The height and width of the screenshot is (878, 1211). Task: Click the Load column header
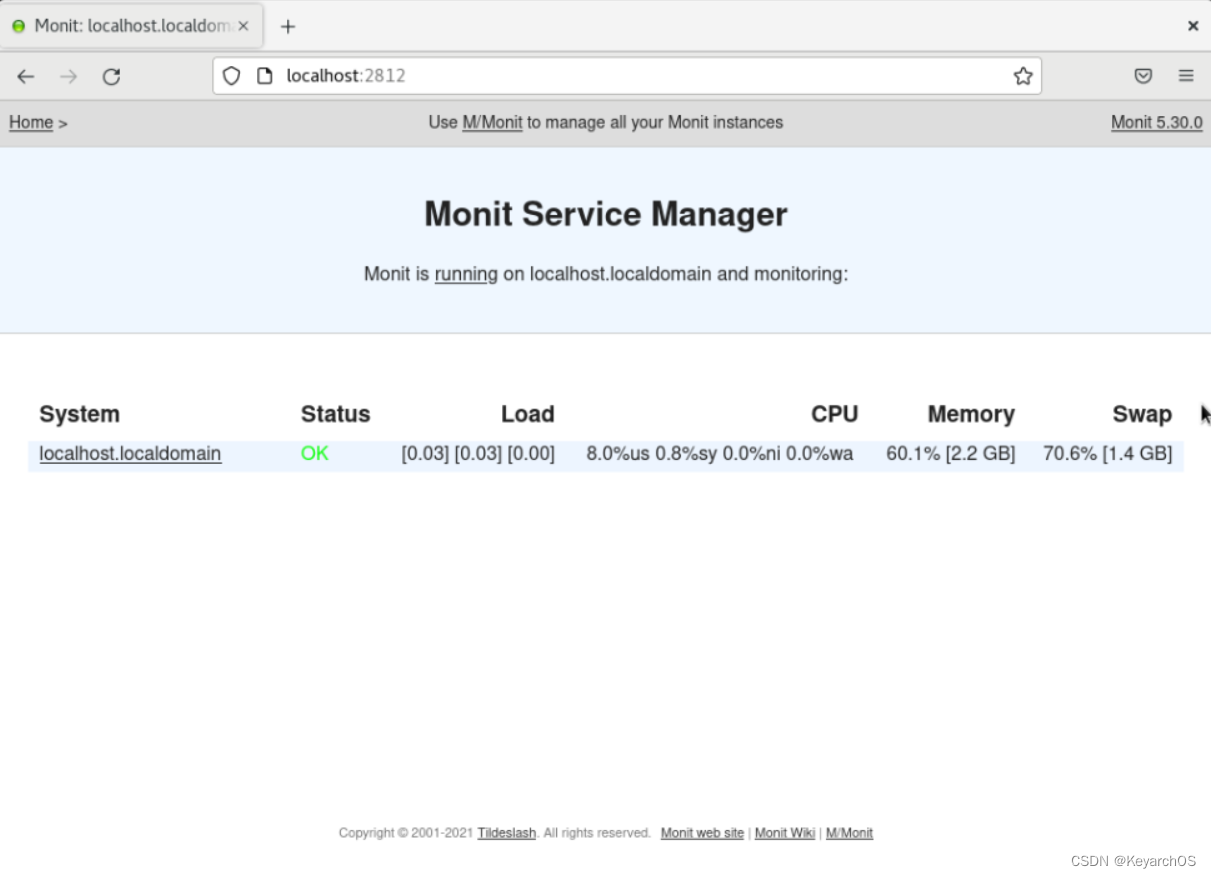tap(528, 414)
